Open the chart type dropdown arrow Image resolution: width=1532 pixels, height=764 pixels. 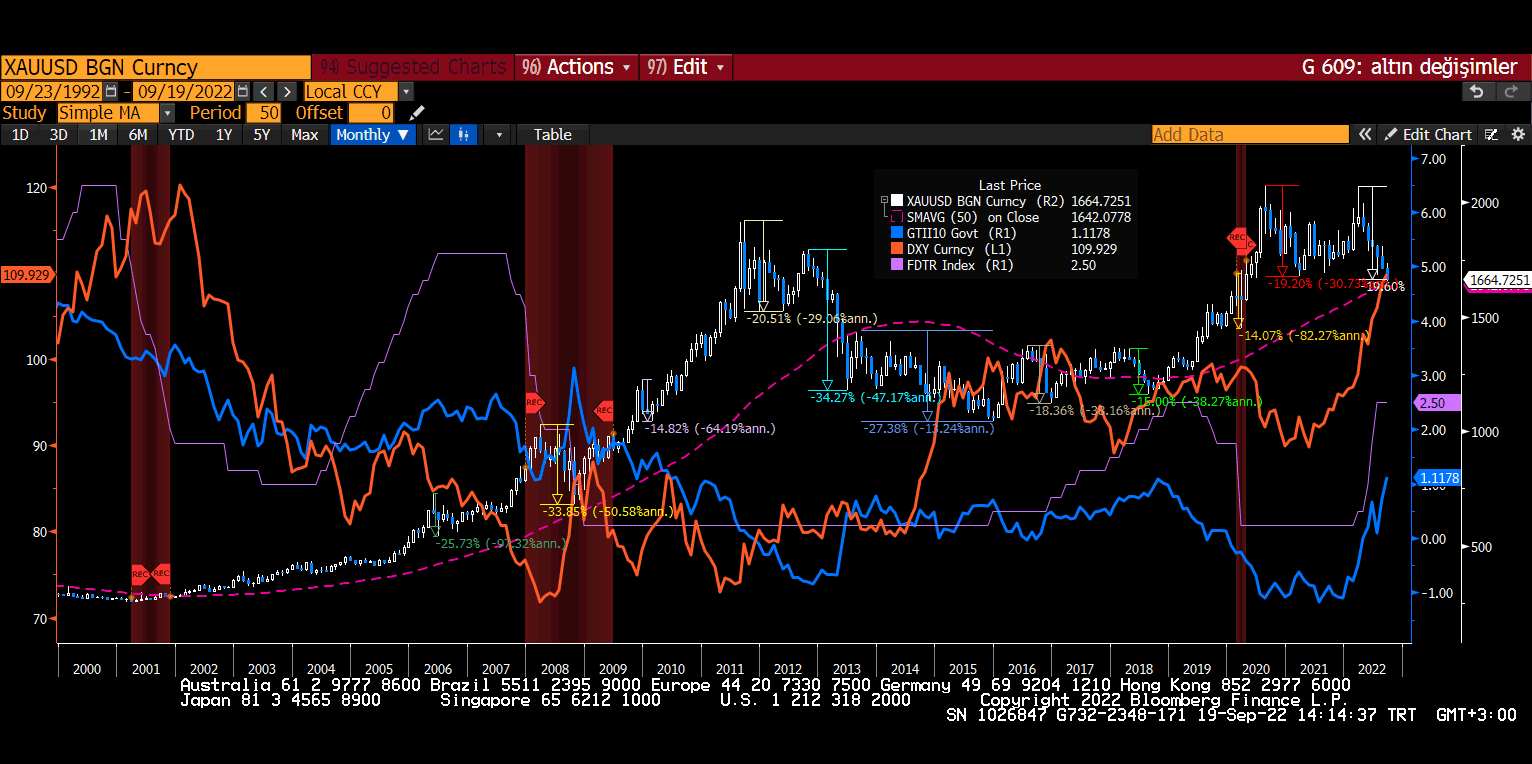(499, 134)
